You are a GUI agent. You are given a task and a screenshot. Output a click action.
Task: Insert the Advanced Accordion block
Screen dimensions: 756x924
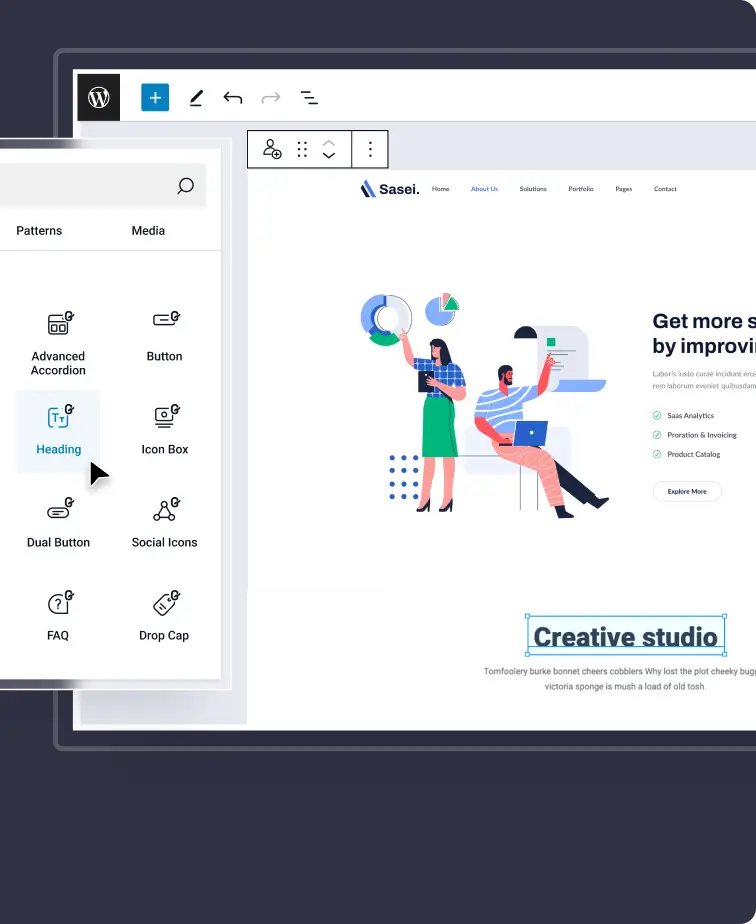pos(58,342)
